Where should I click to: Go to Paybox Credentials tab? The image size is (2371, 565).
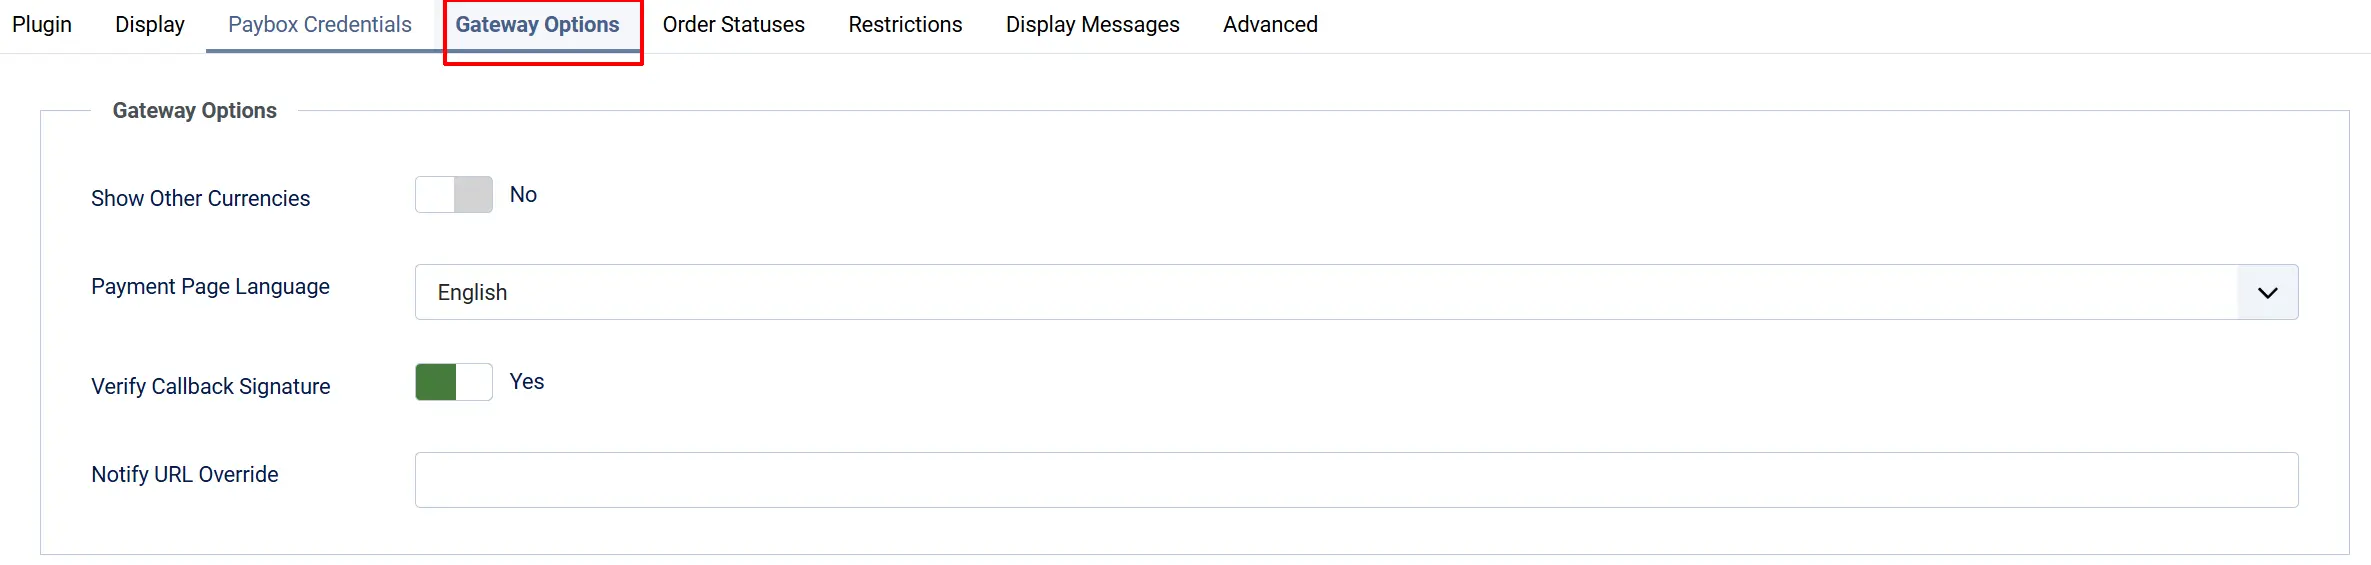pos(320,25)
